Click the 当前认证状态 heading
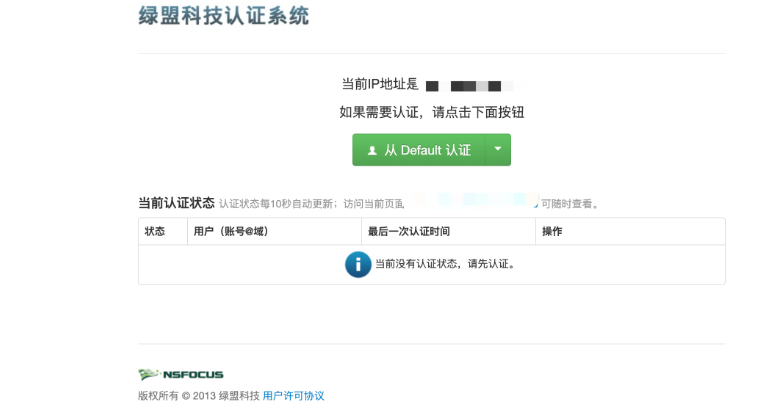This screenshot has height=418, width=783. (x=176, y=203)
